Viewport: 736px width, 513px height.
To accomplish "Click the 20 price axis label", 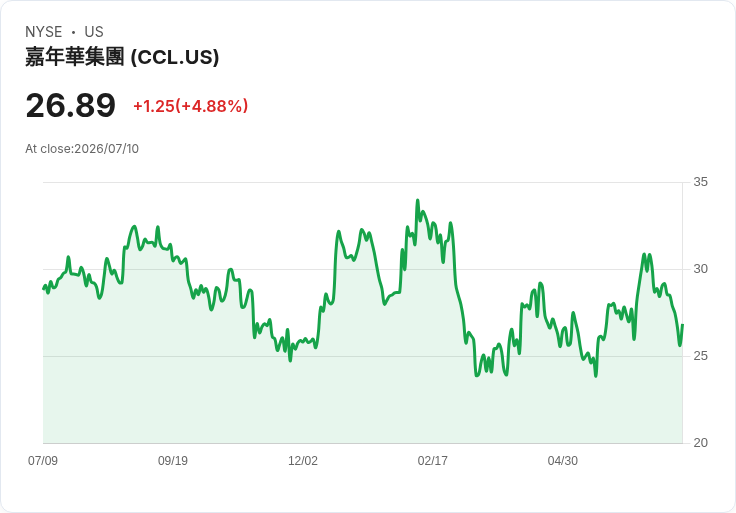I will point(700,443).
